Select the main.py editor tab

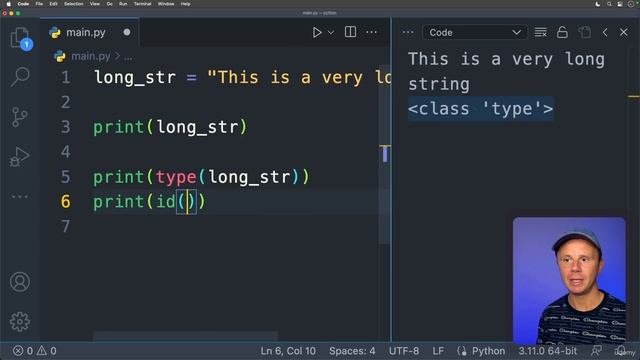(90, 32)
